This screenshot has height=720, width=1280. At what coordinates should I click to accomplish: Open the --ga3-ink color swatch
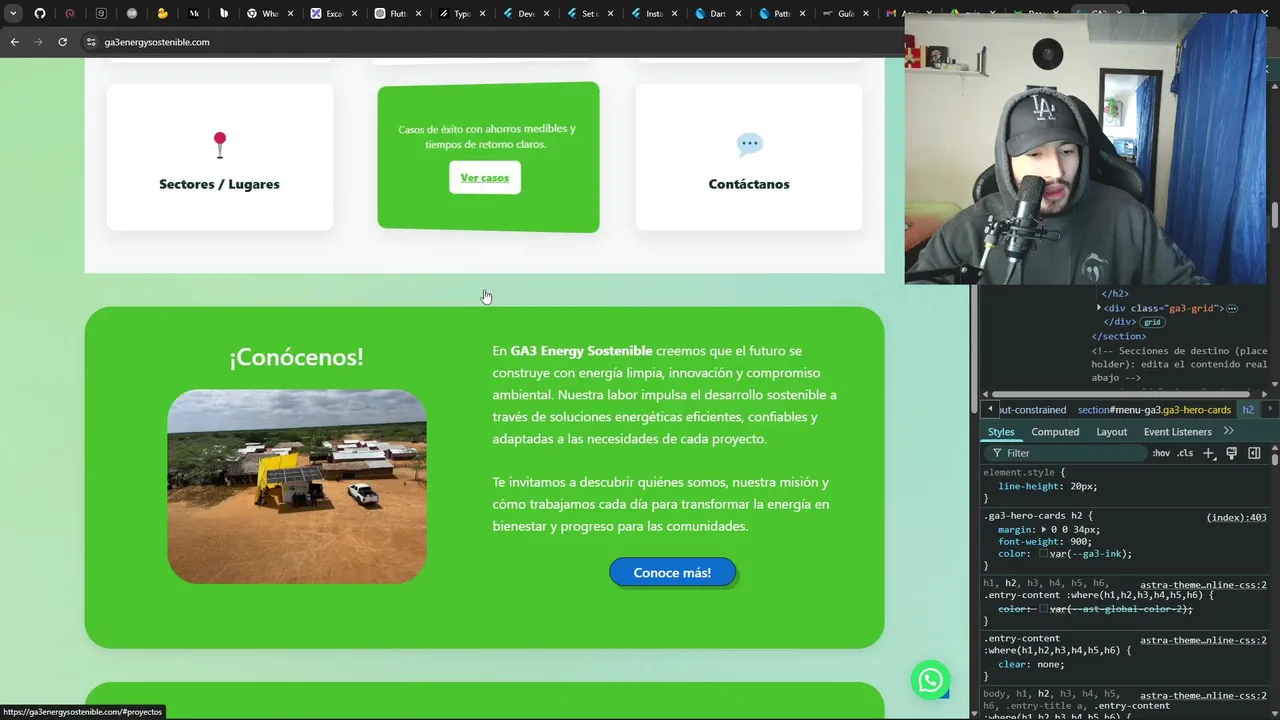coord(1044,554)
